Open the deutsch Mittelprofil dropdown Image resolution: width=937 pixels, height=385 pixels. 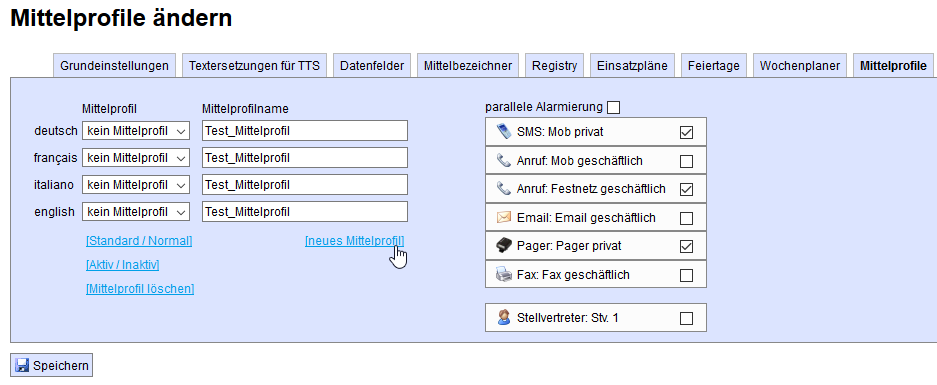pyautogui.click(x=136, y=131)
